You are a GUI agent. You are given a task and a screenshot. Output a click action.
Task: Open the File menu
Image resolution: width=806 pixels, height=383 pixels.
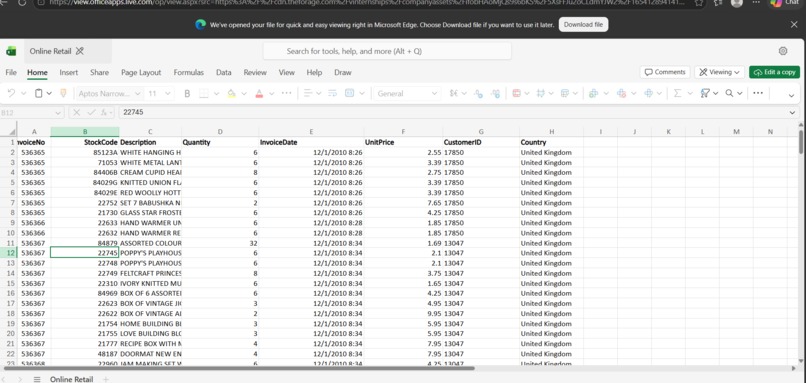[x=11, y=72]
